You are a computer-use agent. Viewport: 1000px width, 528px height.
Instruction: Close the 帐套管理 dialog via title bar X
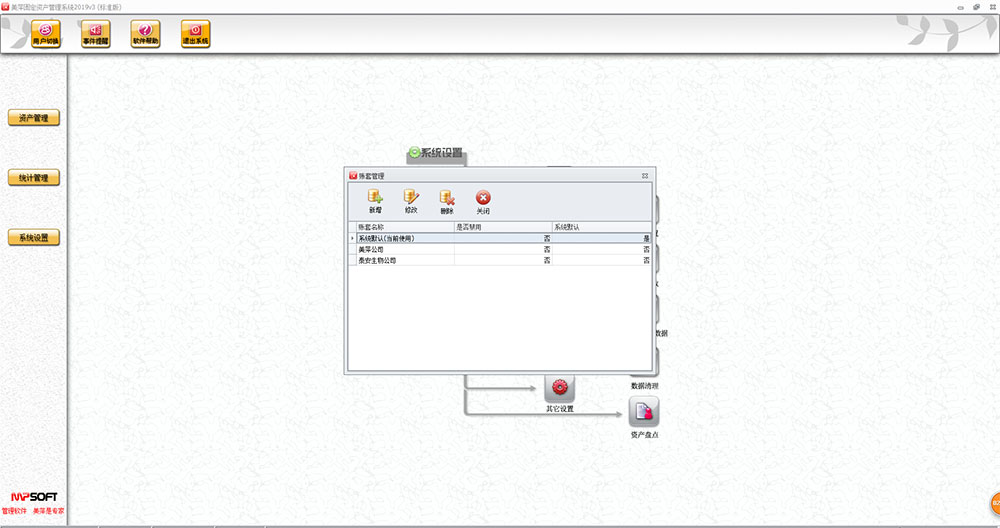click(x=645, y=175)
